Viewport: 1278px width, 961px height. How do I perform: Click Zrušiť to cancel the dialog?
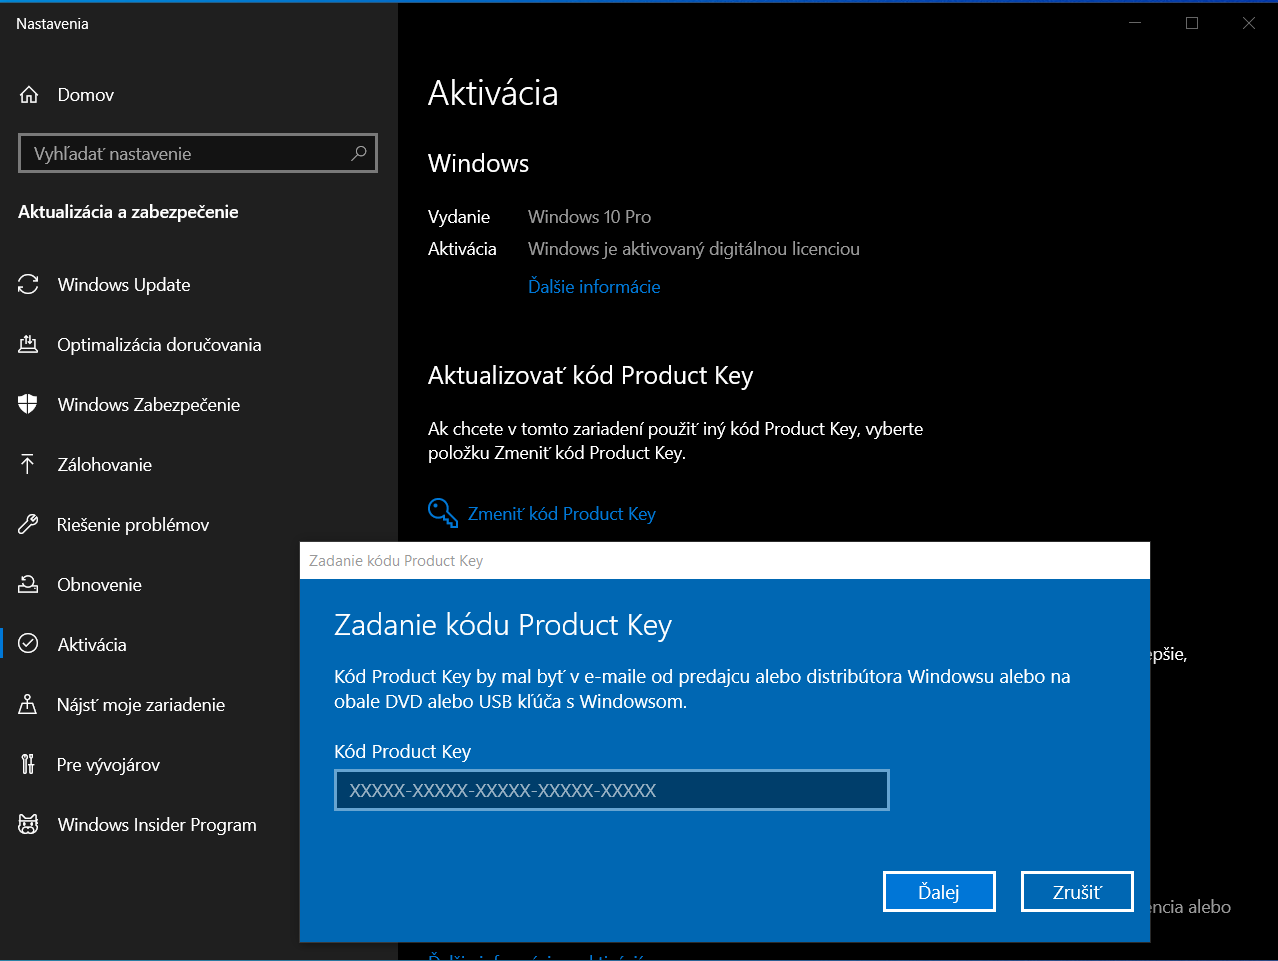tap(1077, 892)
